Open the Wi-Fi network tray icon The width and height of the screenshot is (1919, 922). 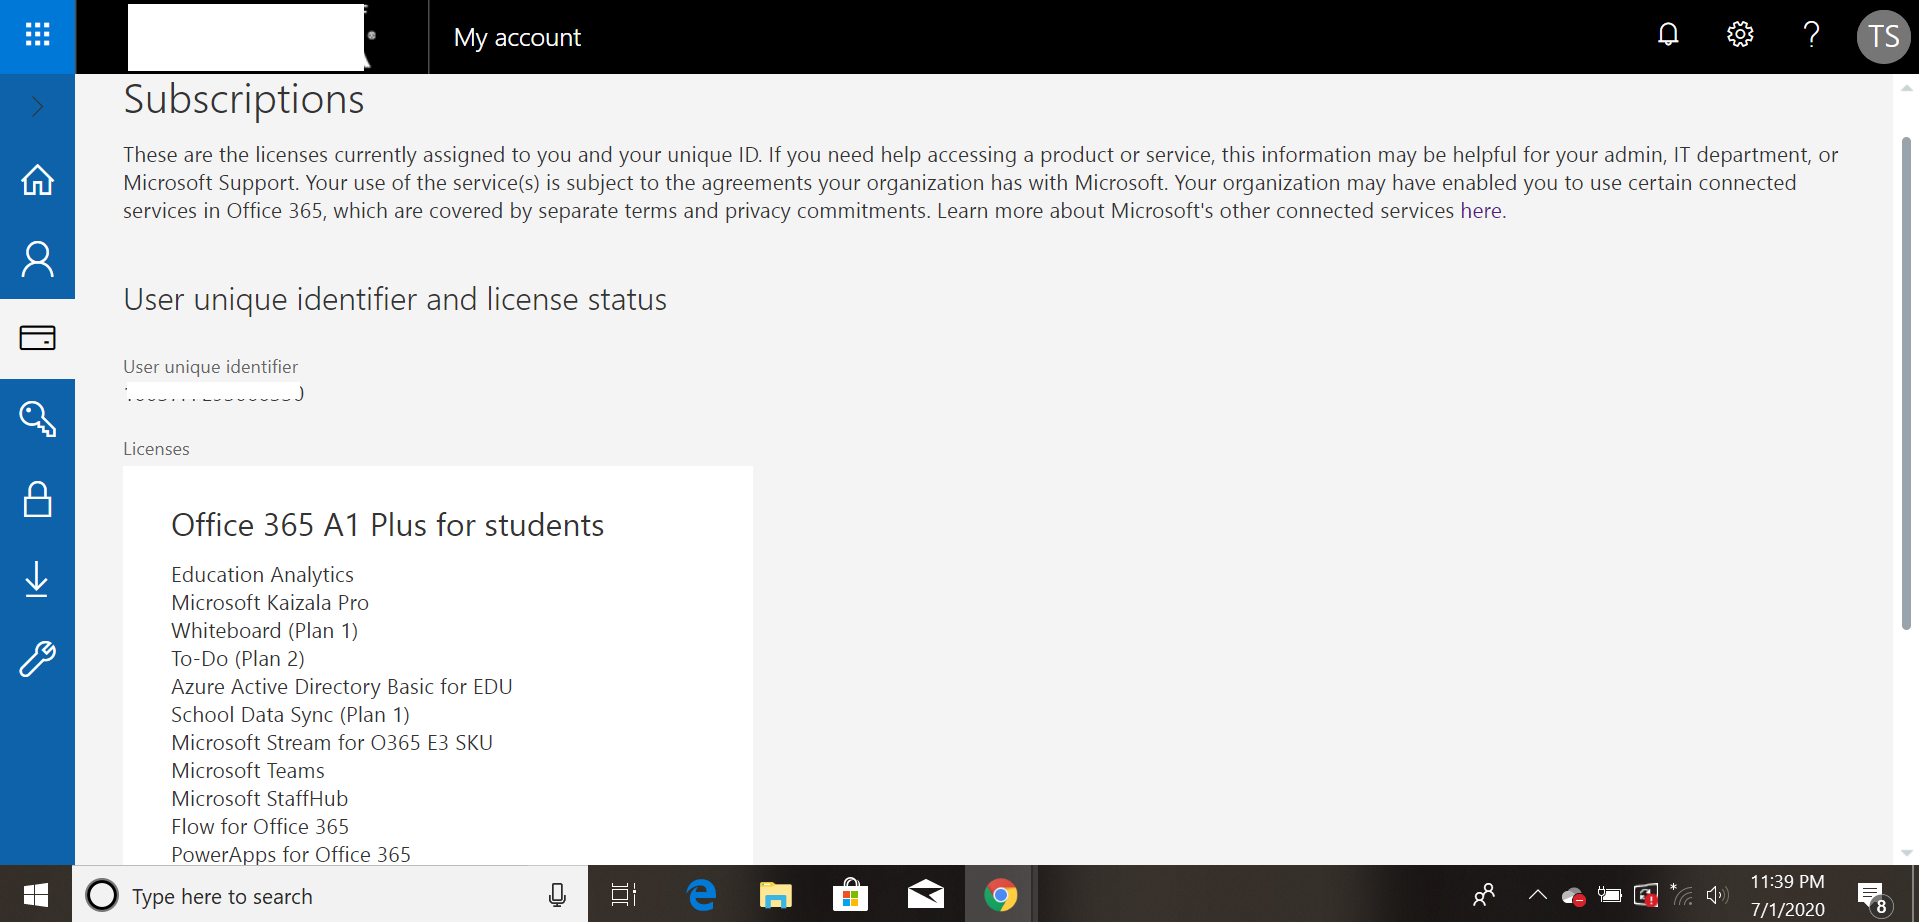(1682, 894)
